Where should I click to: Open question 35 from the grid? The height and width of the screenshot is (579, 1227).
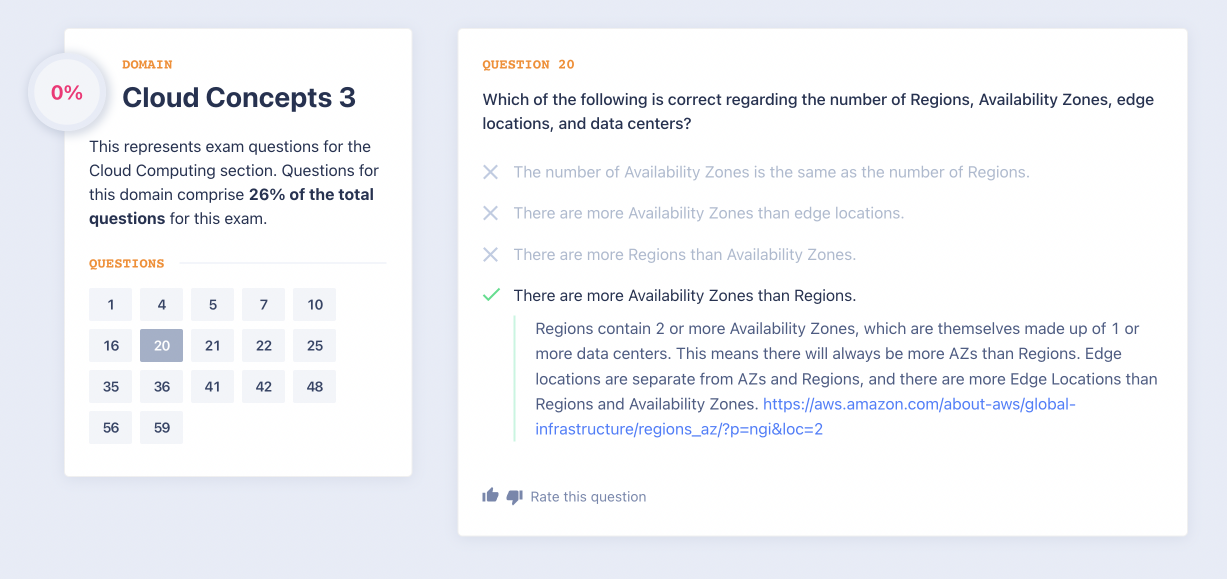point(111,387)
